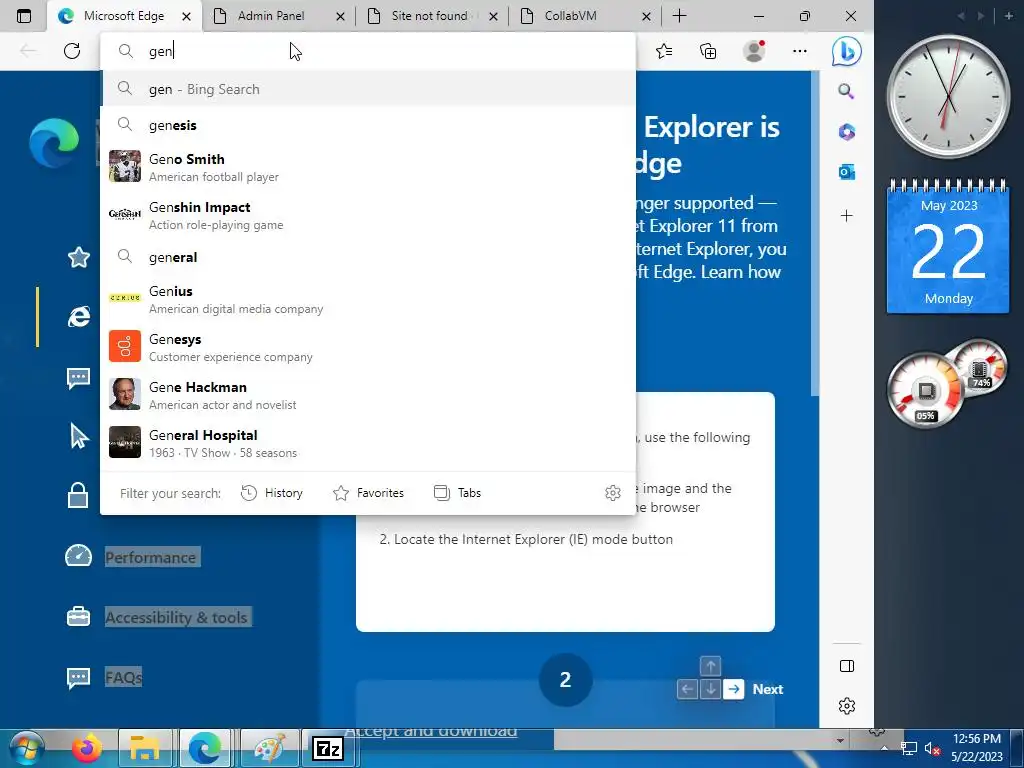Screen dimensions: 1024x768
Task: Click the muted volume tray icon
Action: [931, 748]
